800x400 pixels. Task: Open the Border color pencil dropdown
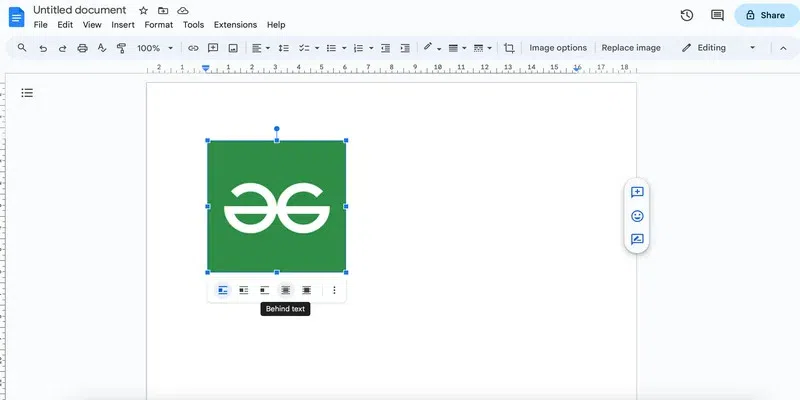coord(432,47)
